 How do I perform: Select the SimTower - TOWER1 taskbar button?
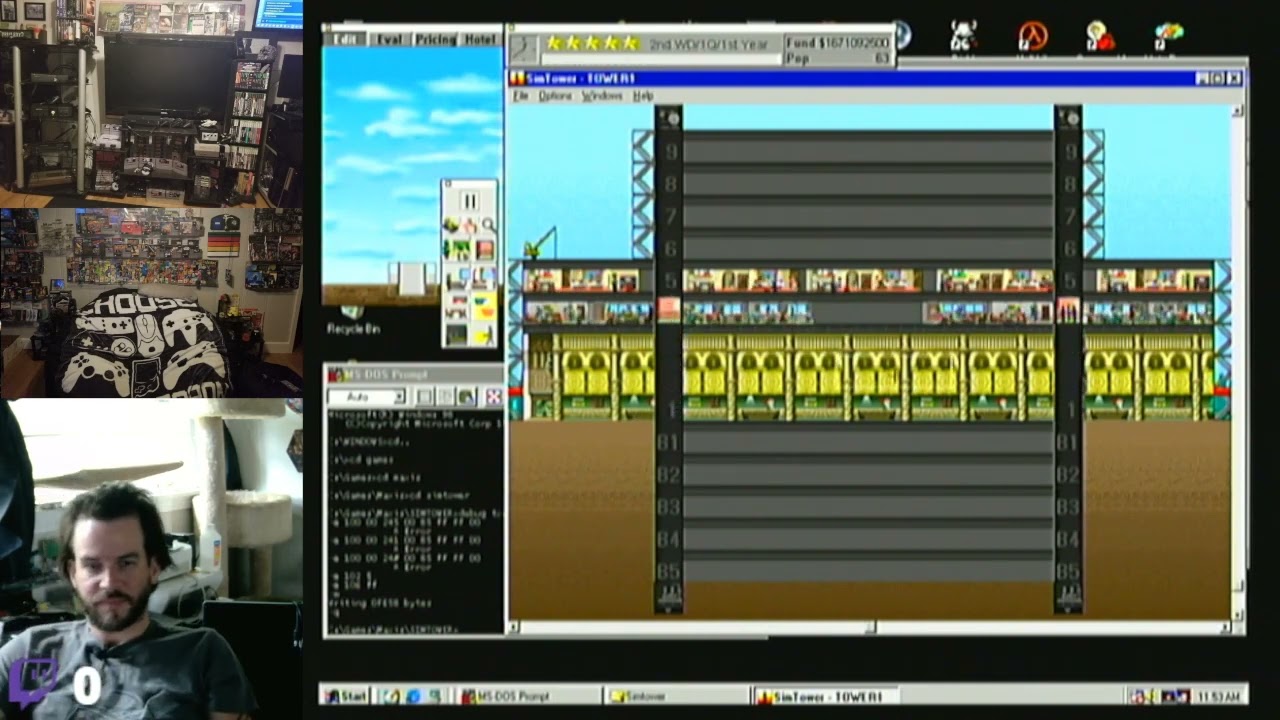826,696
